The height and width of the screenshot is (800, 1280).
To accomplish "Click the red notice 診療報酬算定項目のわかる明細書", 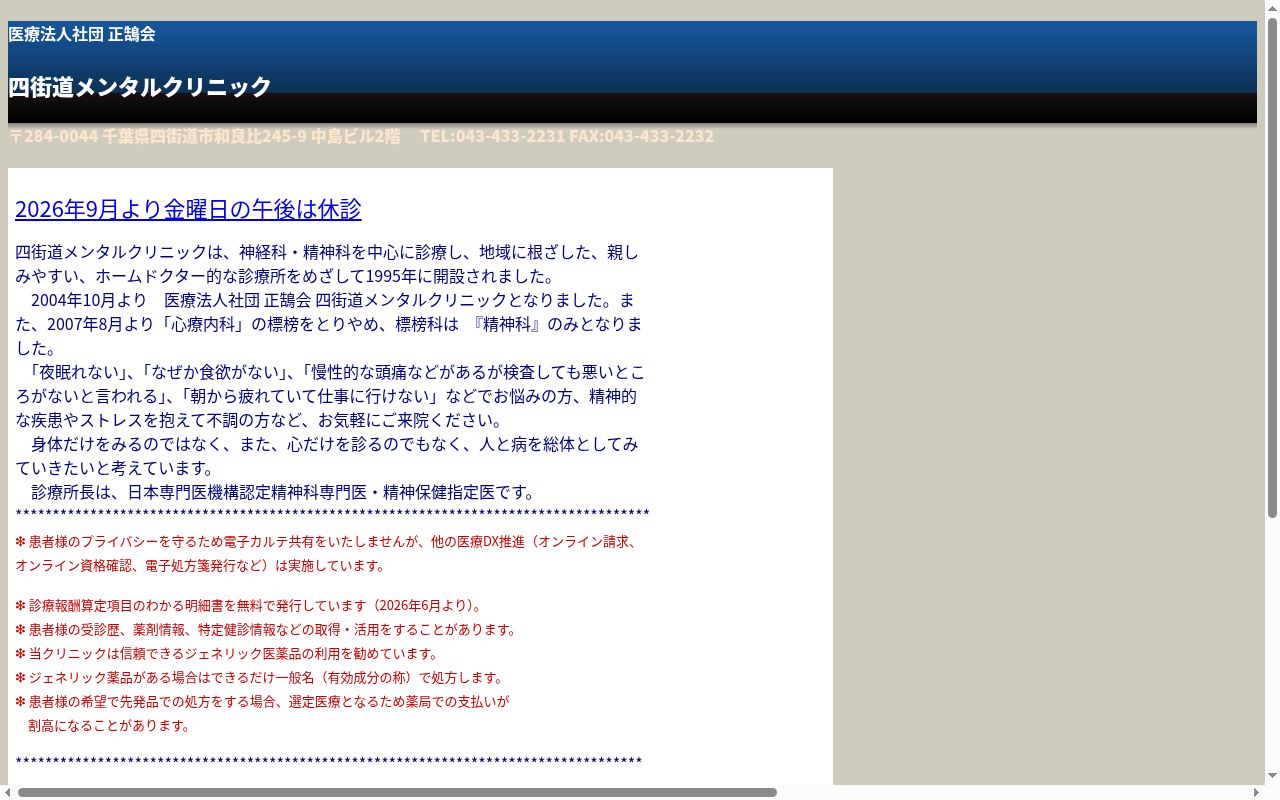I will 250,606.
